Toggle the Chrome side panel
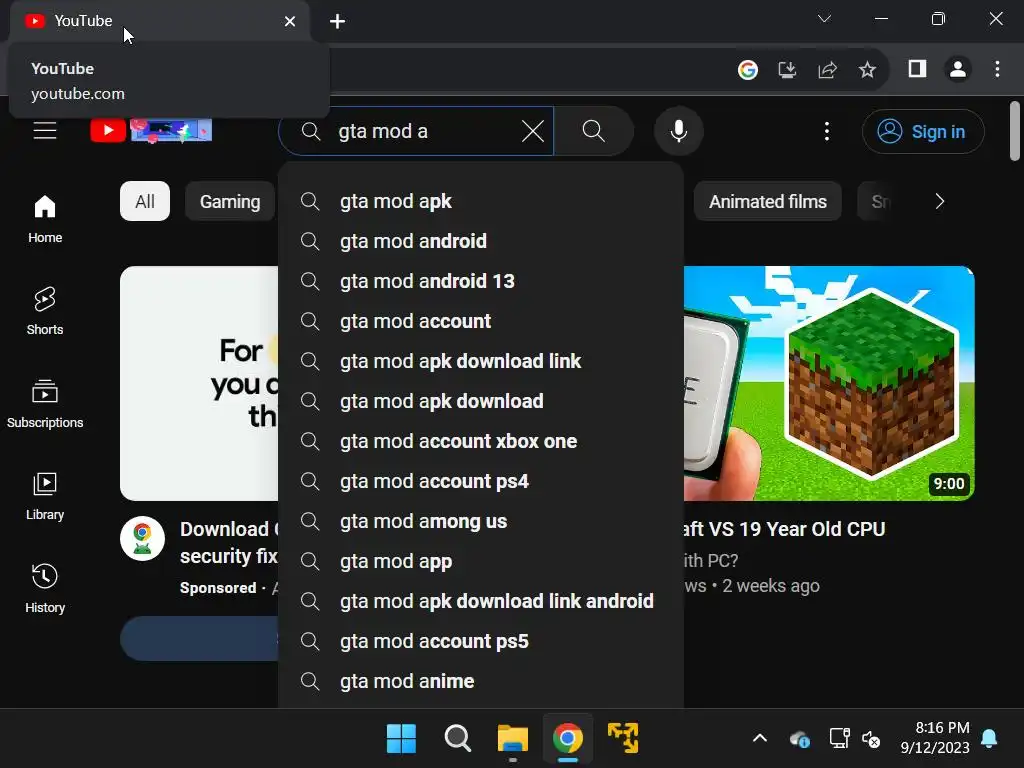1024x768 pixels. [x=918, y=69]
